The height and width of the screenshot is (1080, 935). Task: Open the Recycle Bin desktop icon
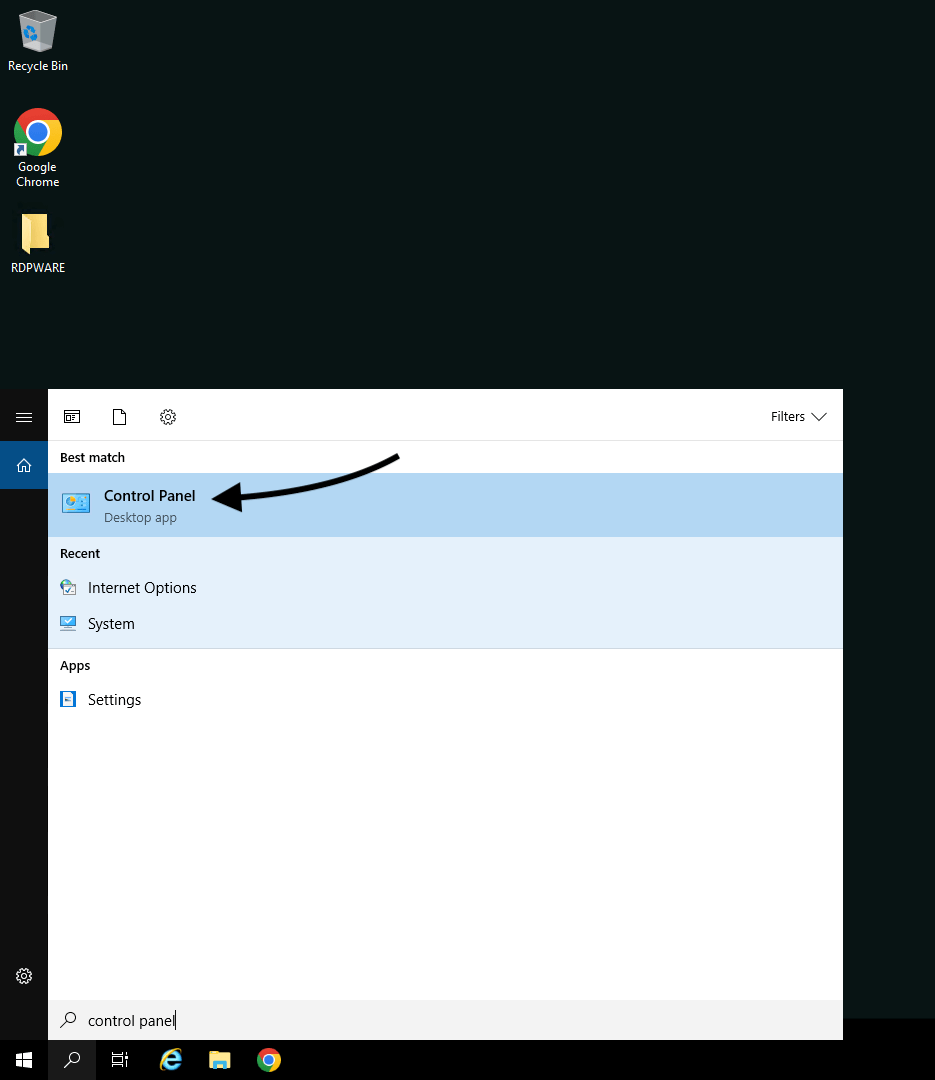point(37,41)
